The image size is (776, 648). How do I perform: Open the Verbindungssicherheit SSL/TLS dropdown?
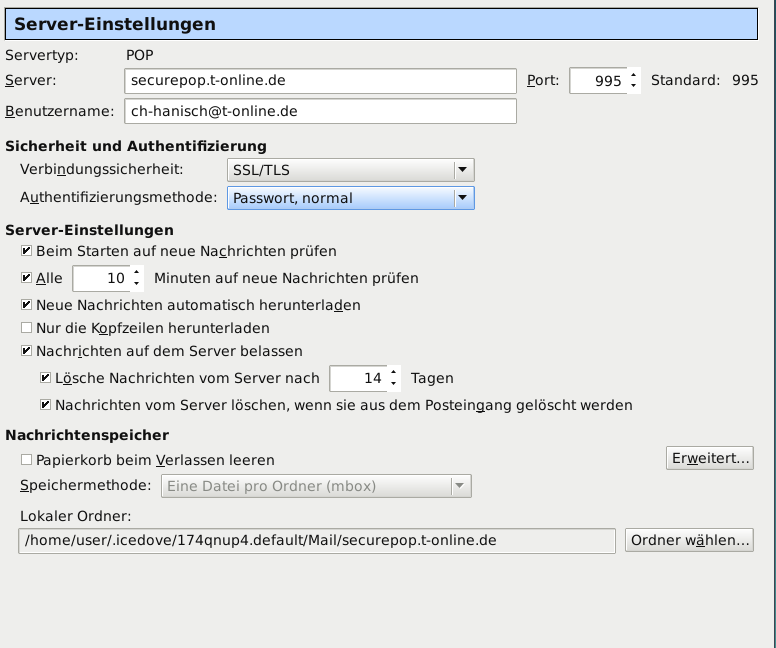point(350,170)
